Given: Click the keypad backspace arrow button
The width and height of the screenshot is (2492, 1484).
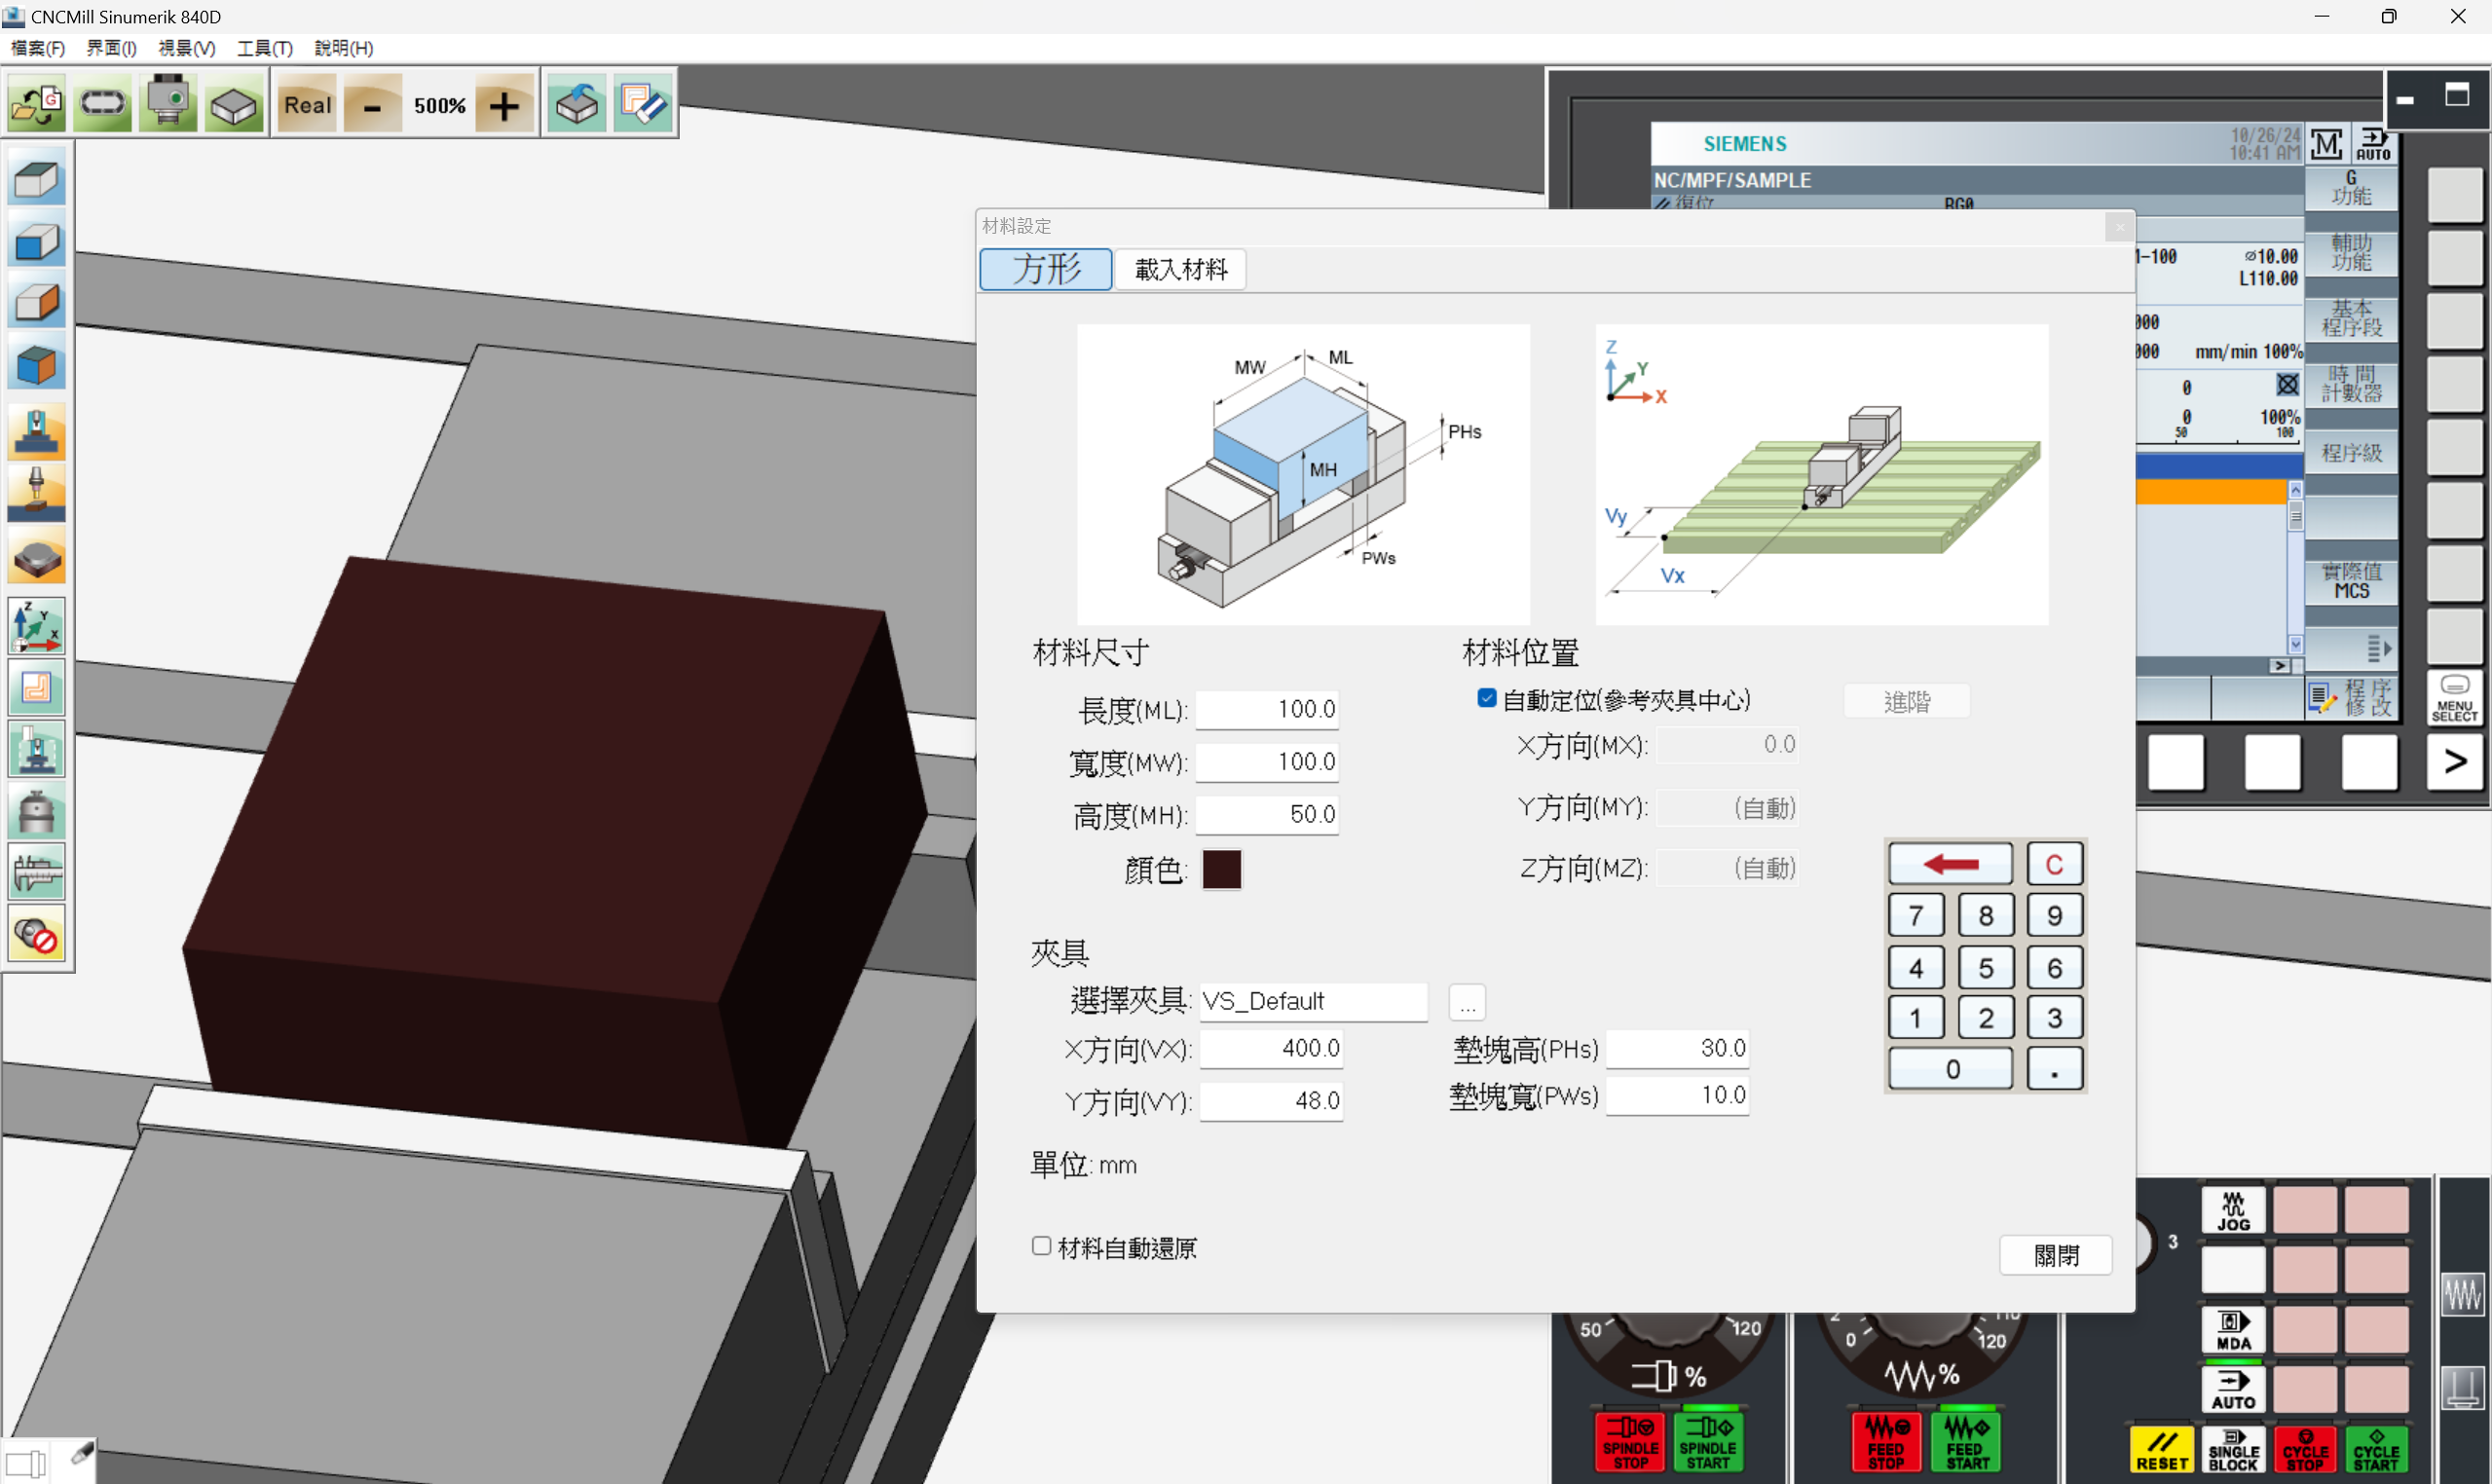Looking at the screenshot, I should point(1950,864).
